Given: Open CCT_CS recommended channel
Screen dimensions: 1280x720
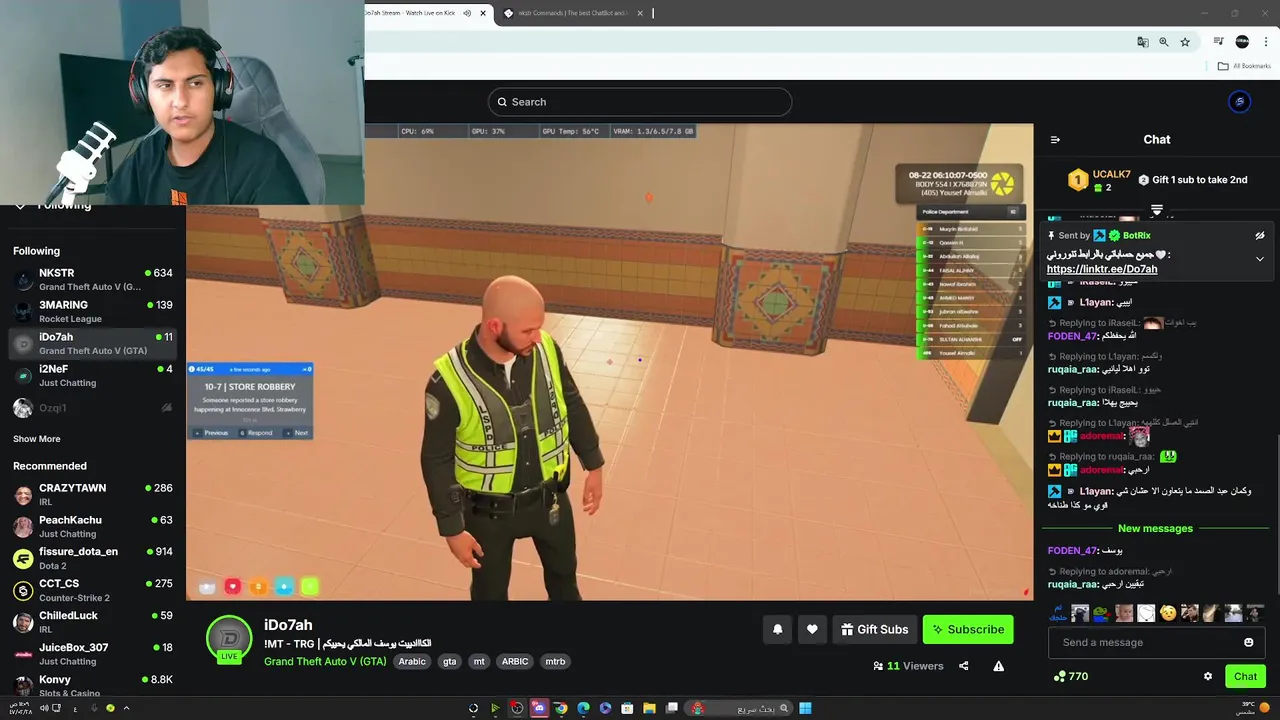Looking at the screenshot, I should (x=93, y=590).
